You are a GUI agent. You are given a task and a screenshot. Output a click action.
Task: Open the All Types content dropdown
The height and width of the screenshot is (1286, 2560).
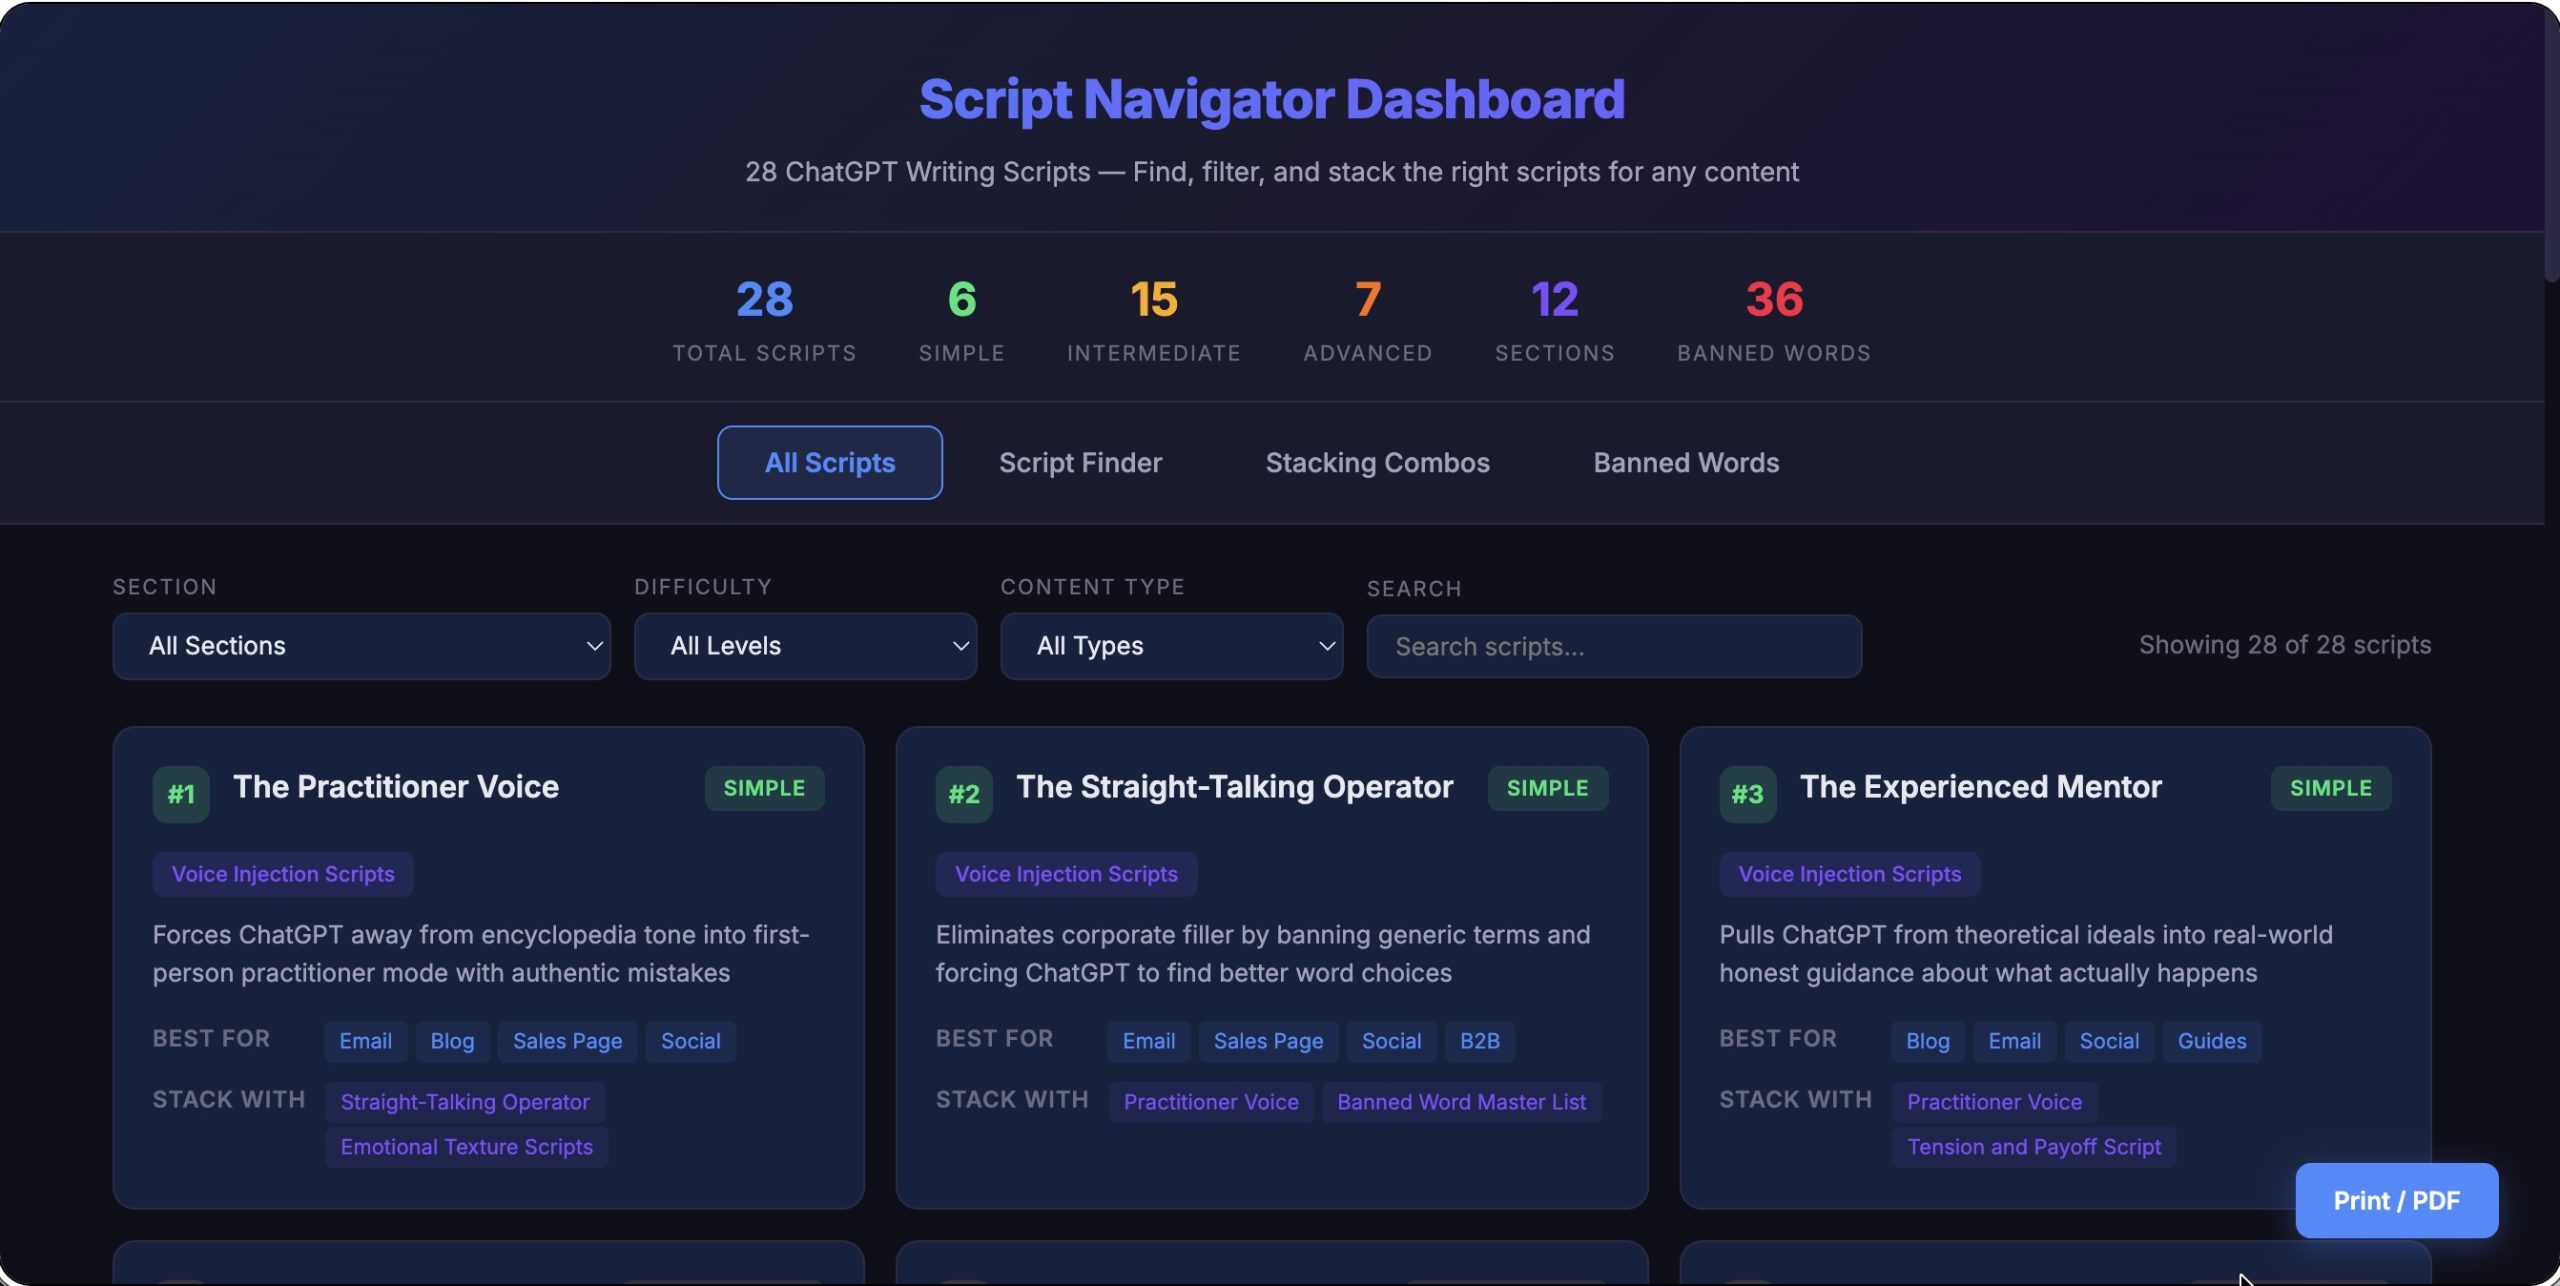pyautogui.click(x=1171, y=646)
